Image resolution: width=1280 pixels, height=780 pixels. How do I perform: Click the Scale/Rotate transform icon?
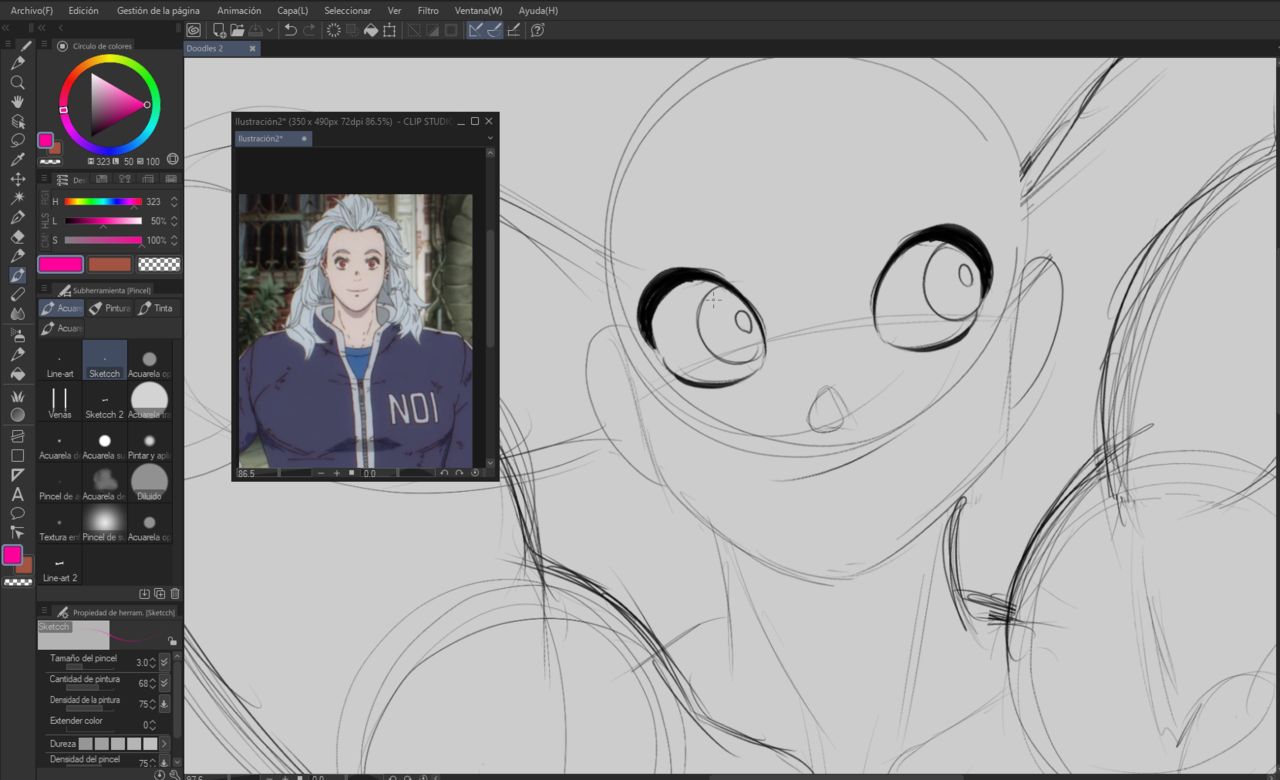point(390,30)
